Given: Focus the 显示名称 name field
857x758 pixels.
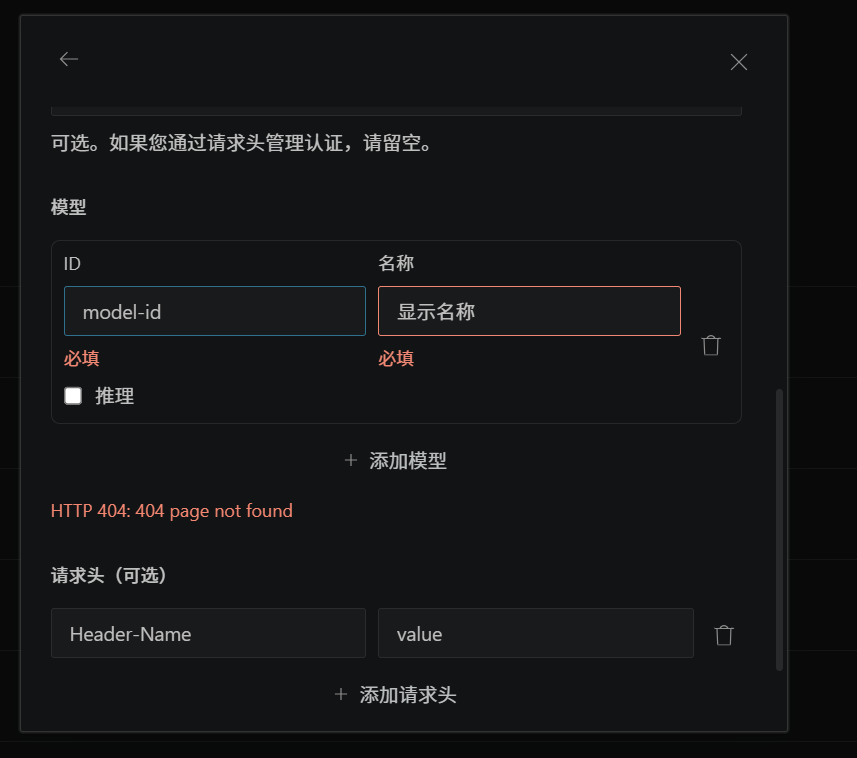Looking at the screenshot, I should coord(529,311).
